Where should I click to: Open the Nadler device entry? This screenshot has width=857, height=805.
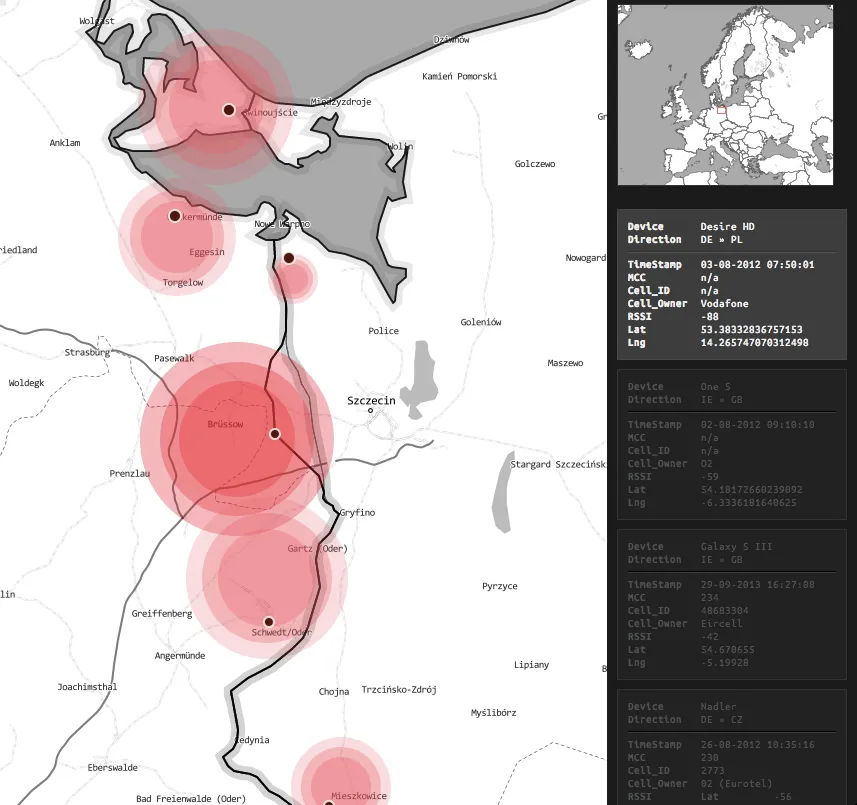pyautogui.click(x=732, y=747)
